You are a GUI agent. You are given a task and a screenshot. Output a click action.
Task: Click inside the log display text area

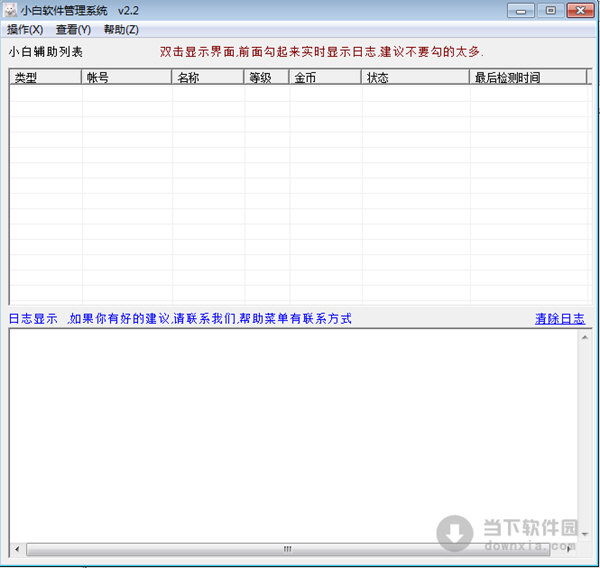pyautogui.click(x=293, y=436)
